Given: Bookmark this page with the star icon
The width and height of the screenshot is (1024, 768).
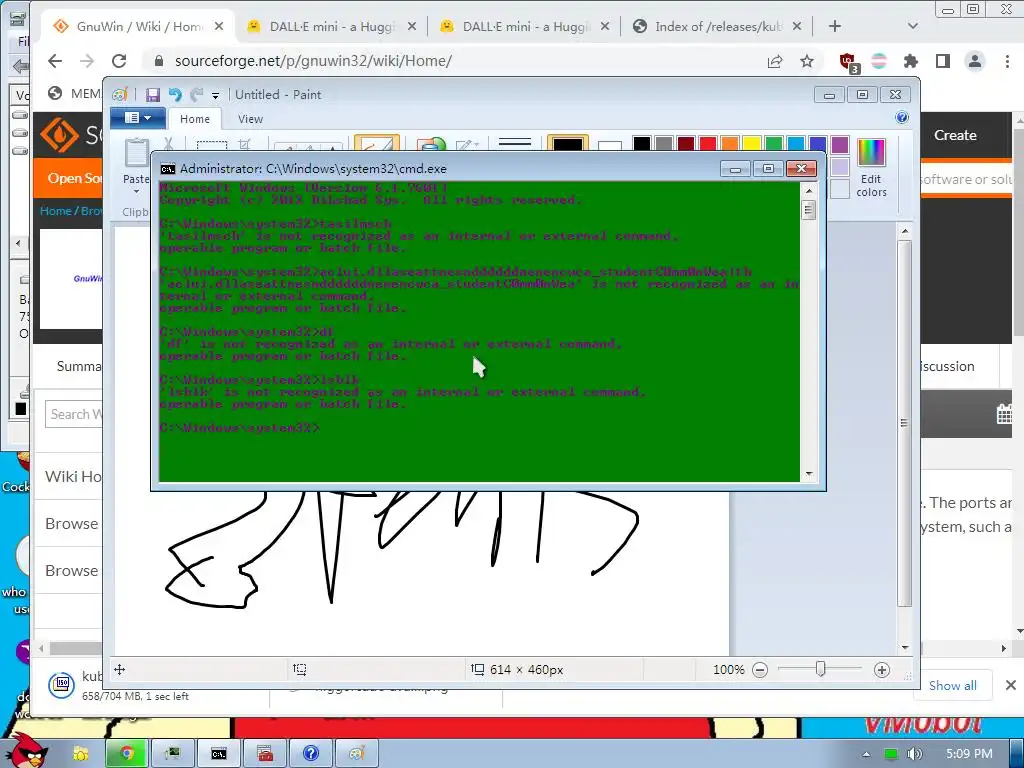Looking at the screenshot, I should tap(807, 61).
